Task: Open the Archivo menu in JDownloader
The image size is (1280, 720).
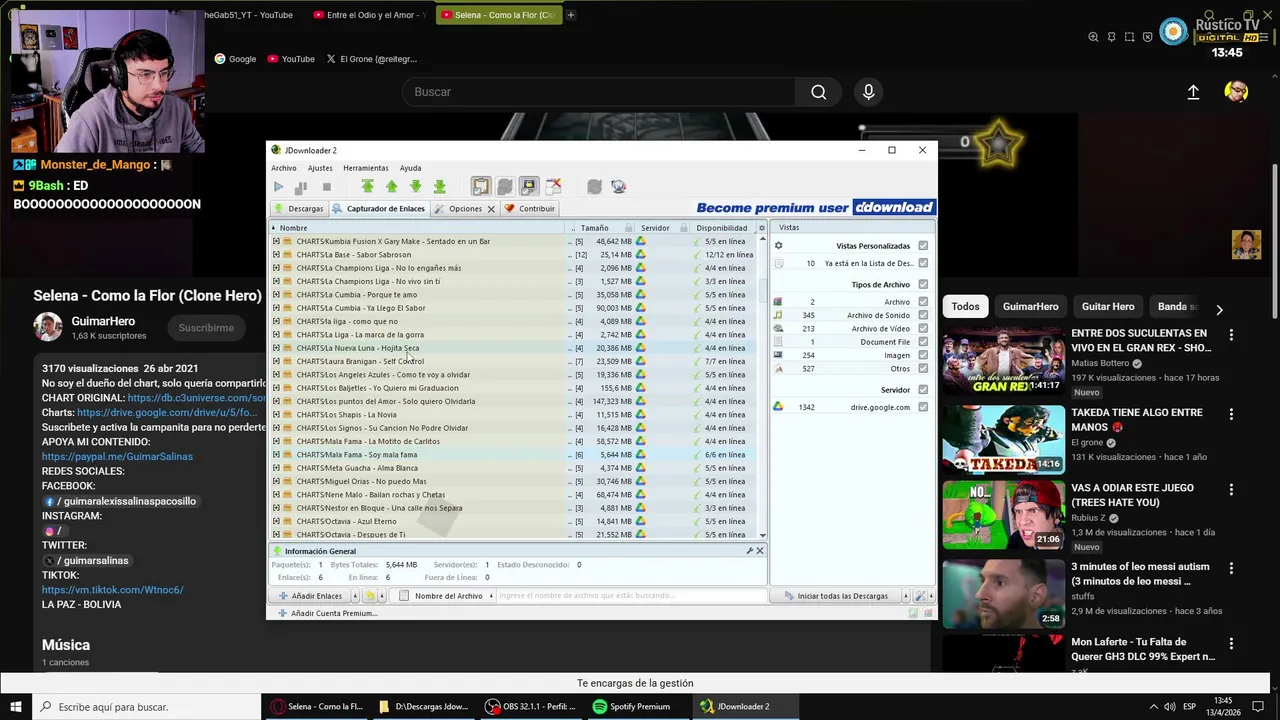Action: (x=284, y=168)
